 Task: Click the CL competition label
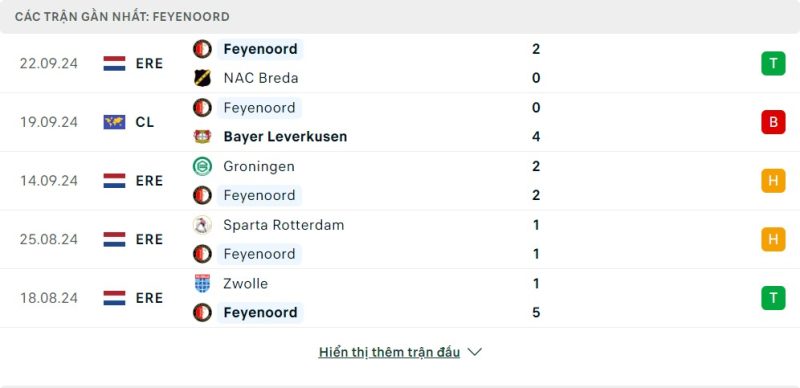[145, 122]
